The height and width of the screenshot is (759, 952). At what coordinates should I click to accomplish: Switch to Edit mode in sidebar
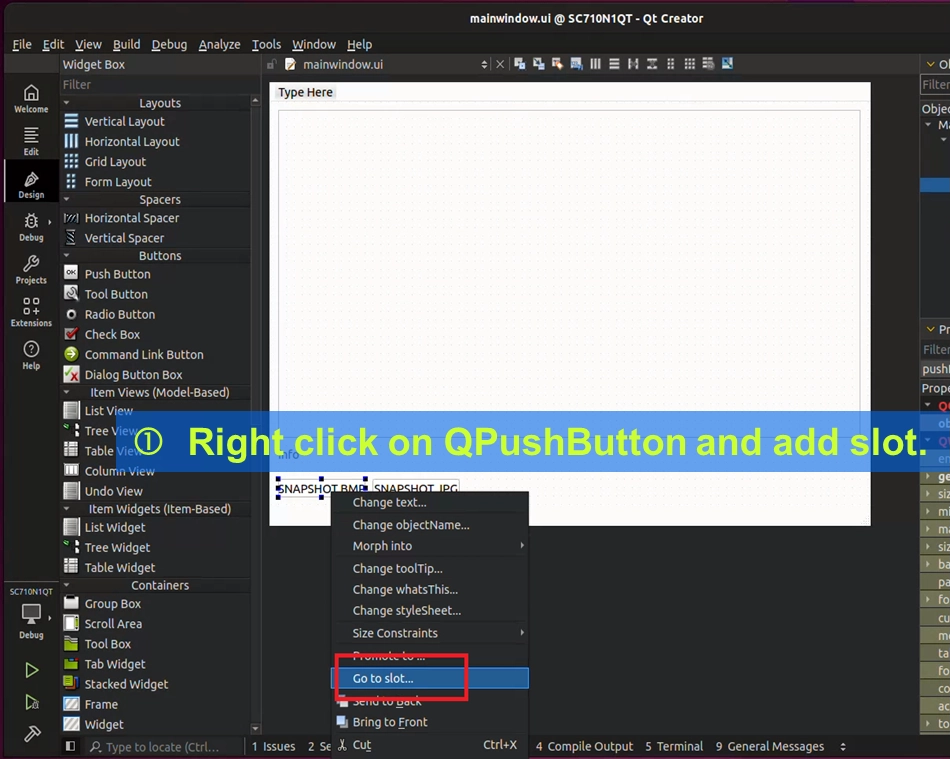click(31, 141)
